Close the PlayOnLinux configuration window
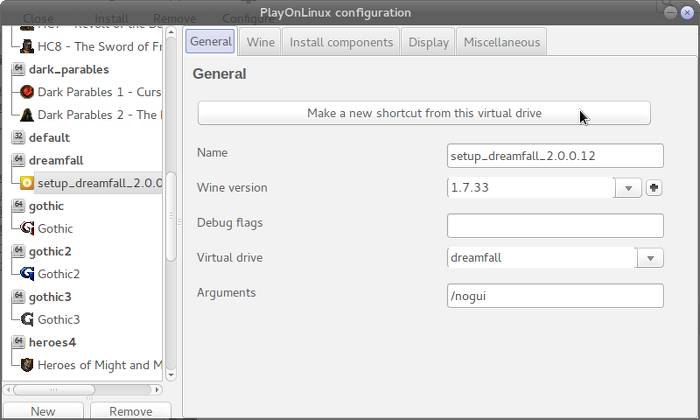 tap(687, 12)
